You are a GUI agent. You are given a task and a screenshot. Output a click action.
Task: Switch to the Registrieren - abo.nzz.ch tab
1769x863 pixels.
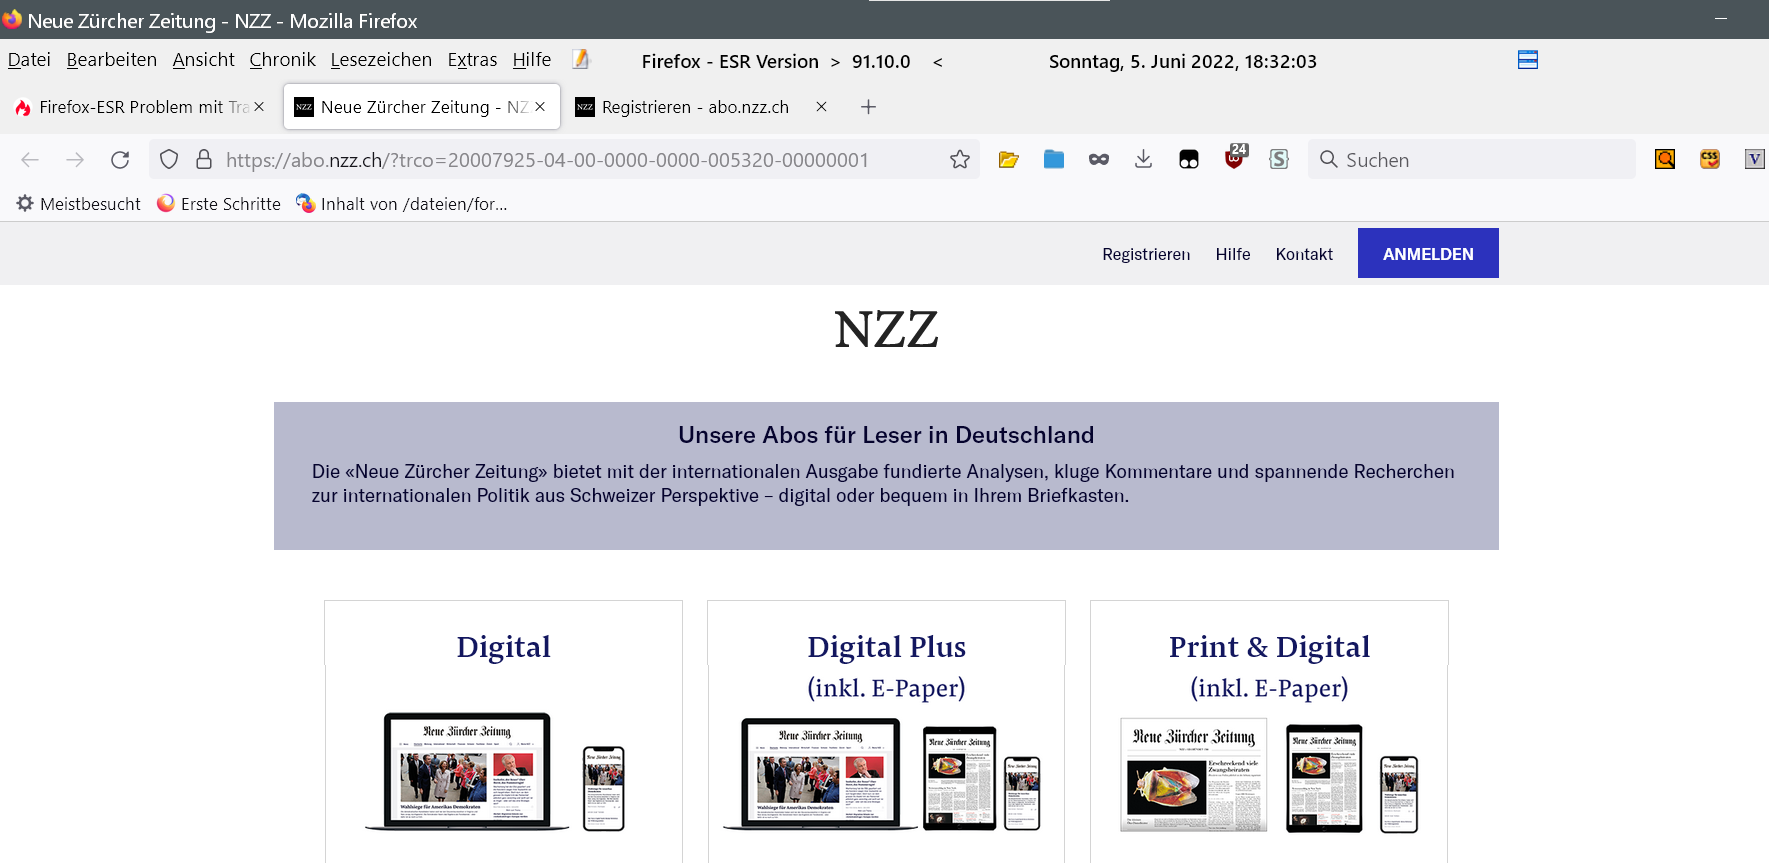pyautogui.click(x=695, y=107)
